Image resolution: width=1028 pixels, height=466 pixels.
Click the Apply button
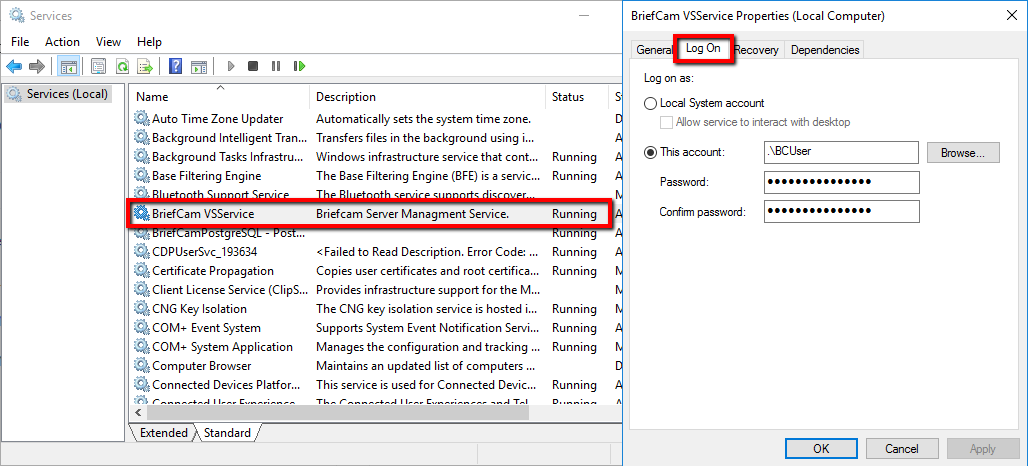coord(982,449)
